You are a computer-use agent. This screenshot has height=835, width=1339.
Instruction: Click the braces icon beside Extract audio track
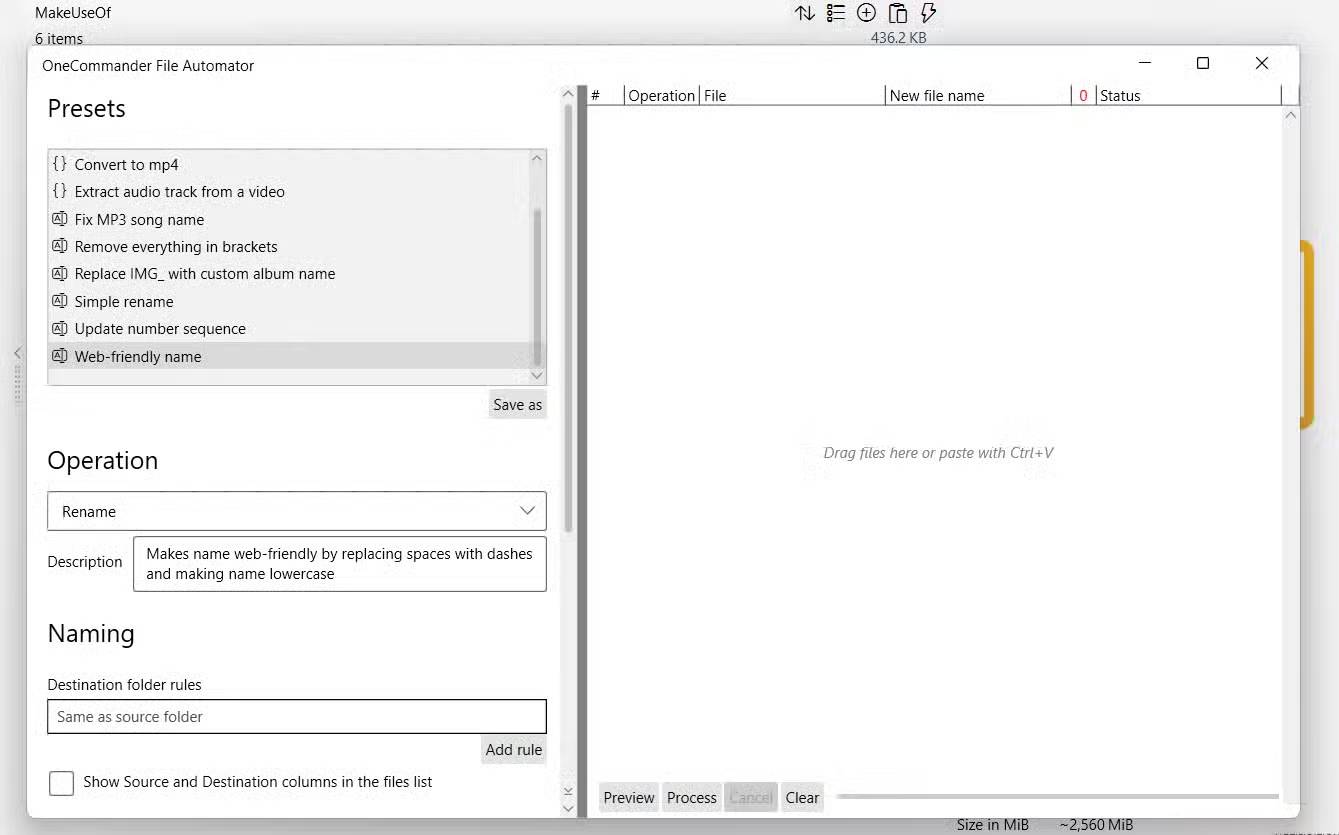[x=60, y=191]
